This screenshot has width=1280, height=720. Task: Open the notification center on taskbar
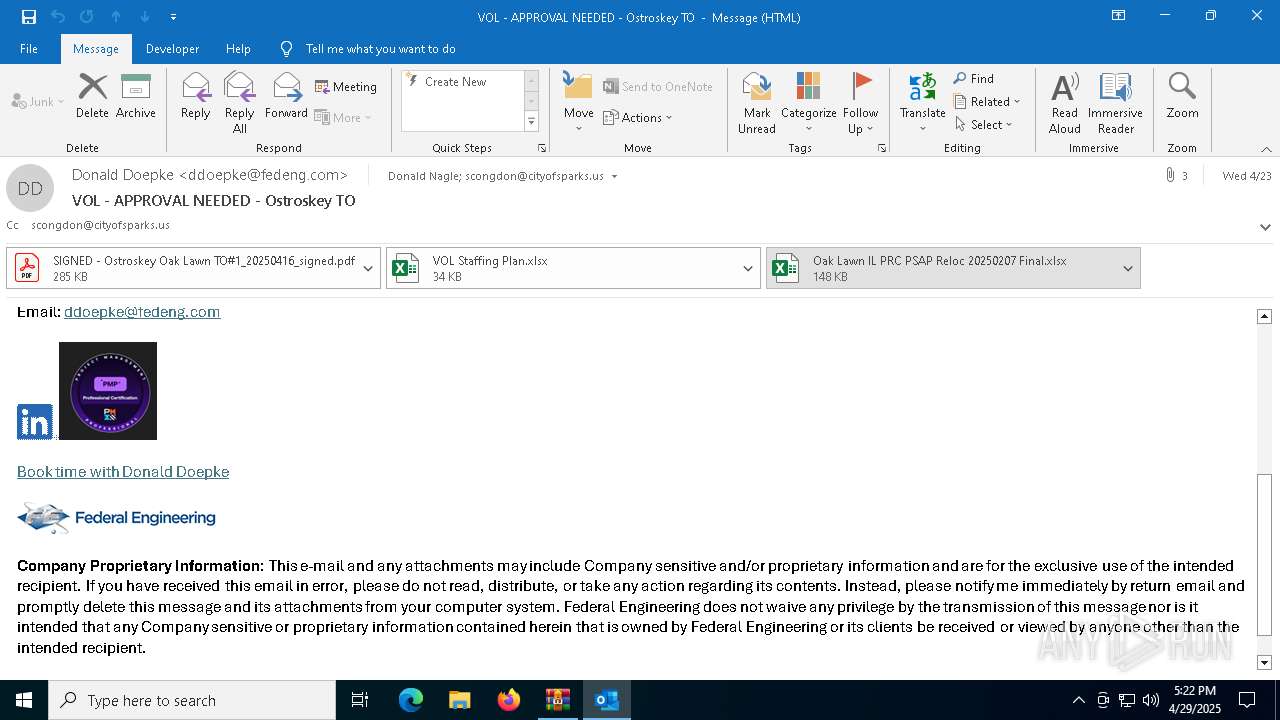1247,700
